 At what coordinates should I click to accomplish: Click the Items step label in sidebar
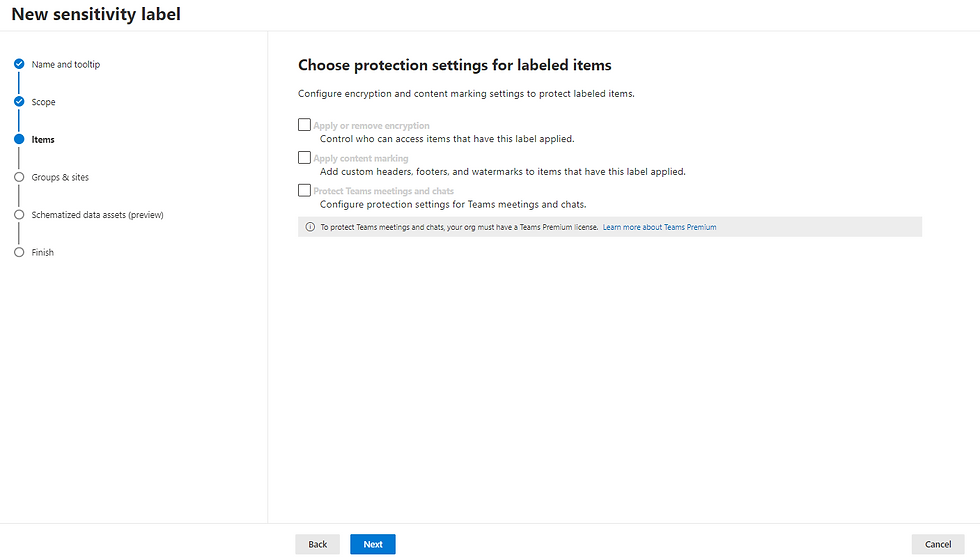pyautogui.click(x=43, y=139)
